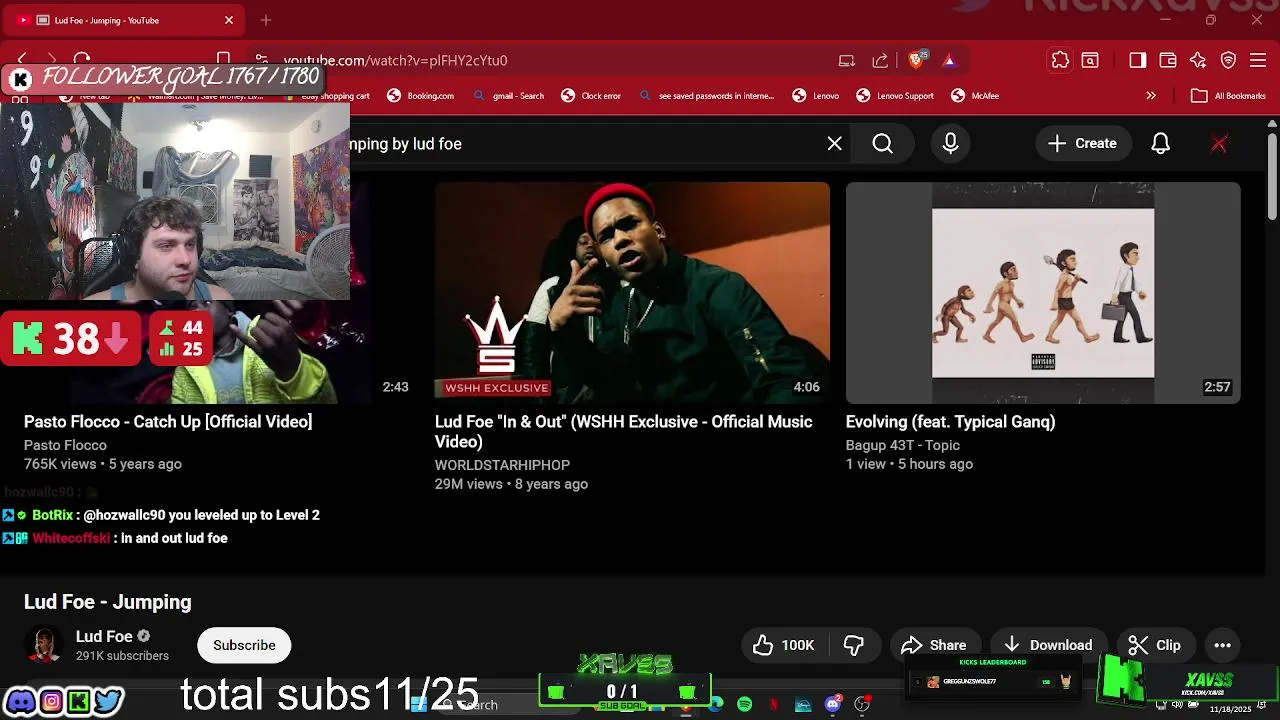Visit Pasto Flocco channel

click(65, 445)
